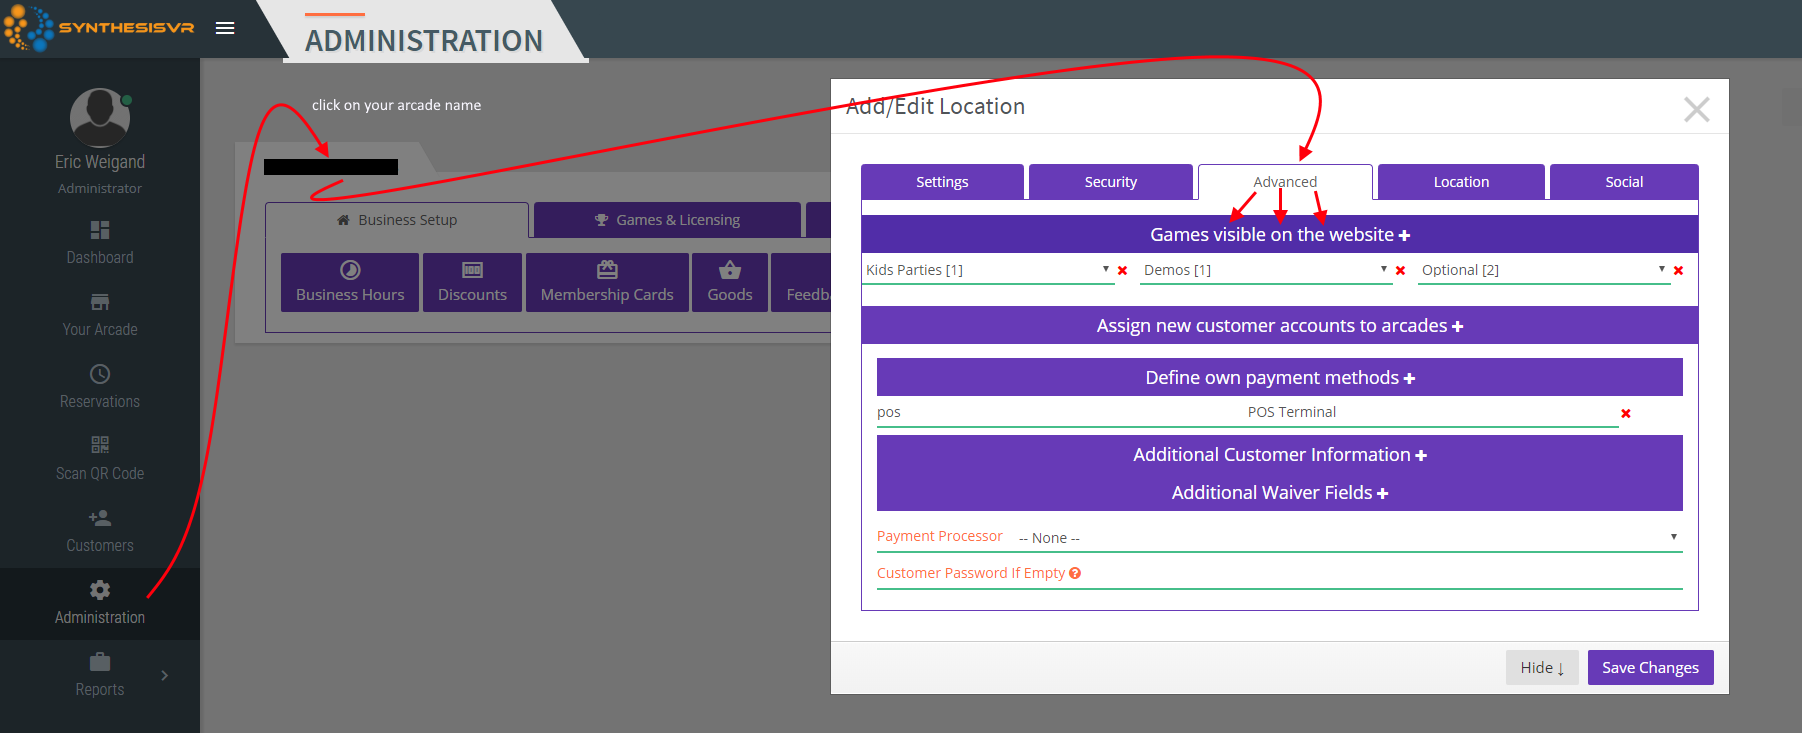
Task: Add an Additional Waiver Field
Action: 1383,494
